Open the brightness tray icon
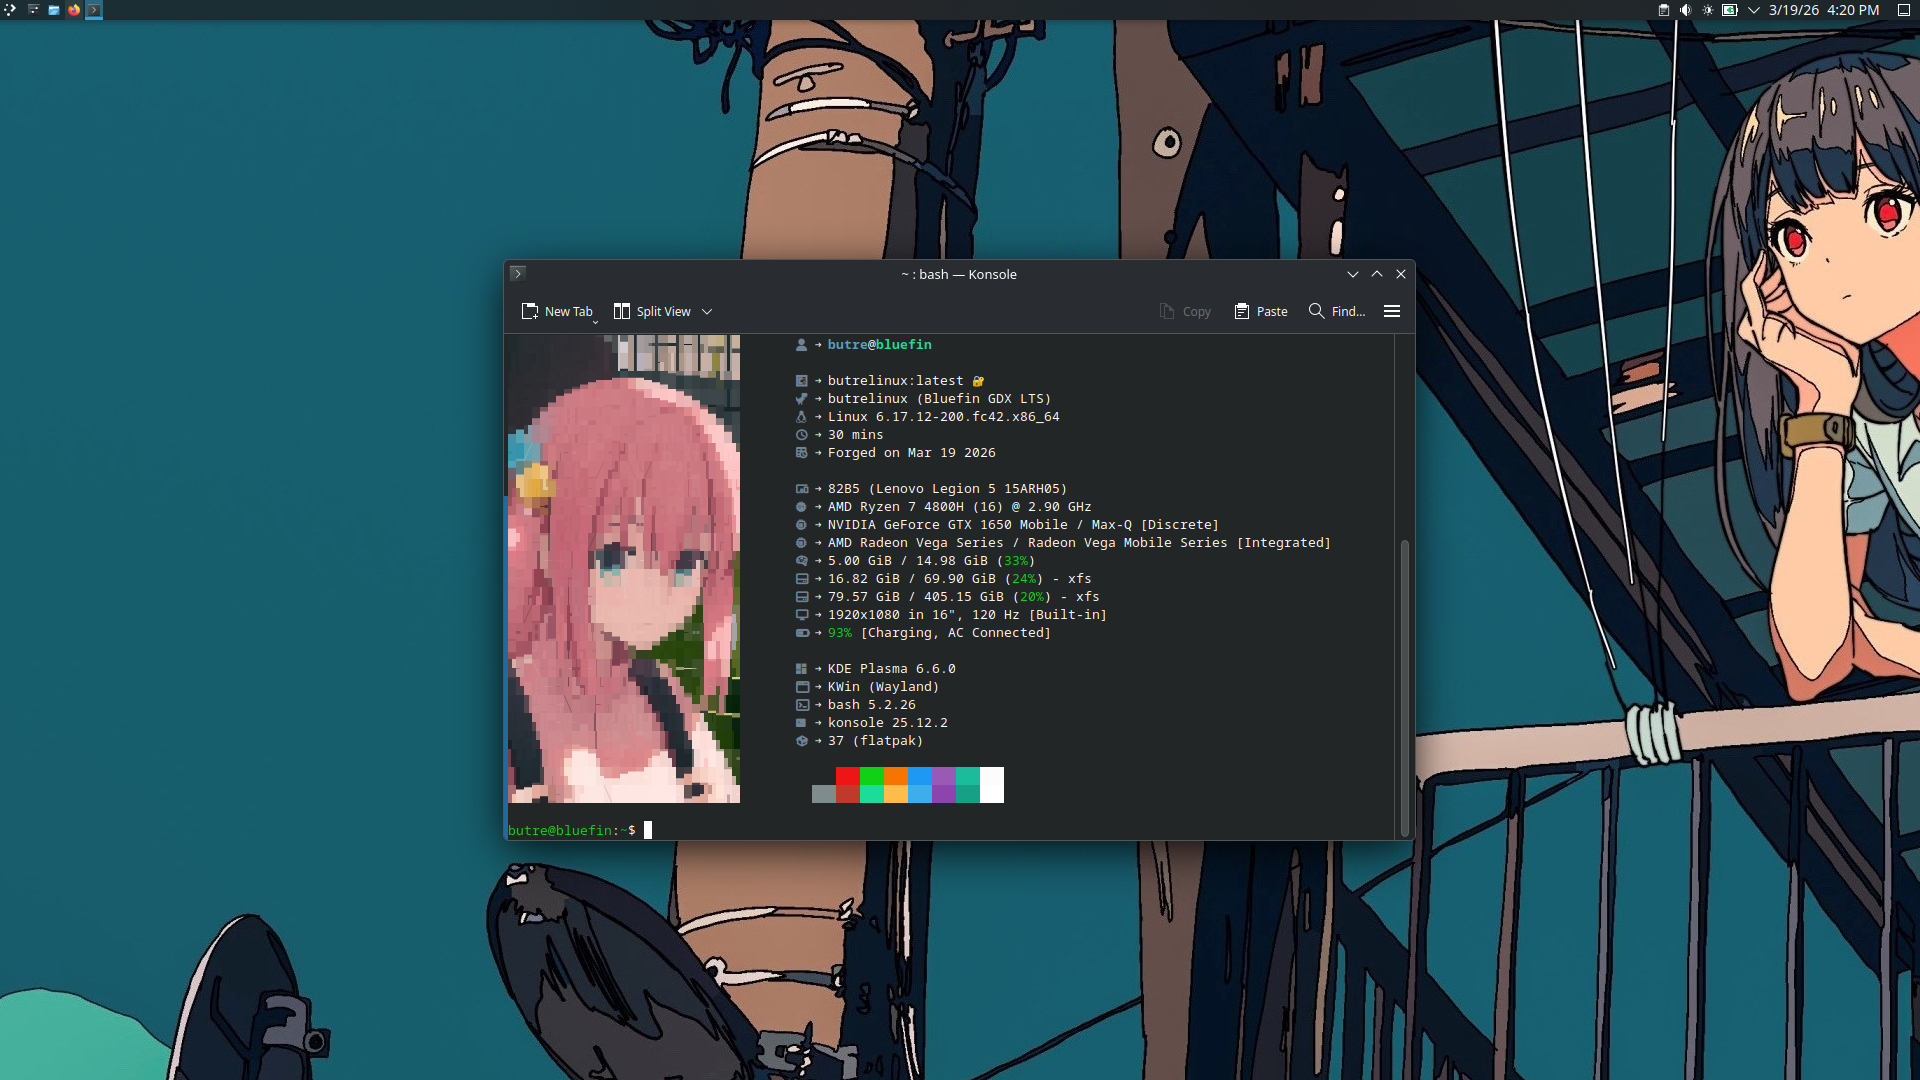Viewport: 1920px width, 1080px height. (1708, 10)
